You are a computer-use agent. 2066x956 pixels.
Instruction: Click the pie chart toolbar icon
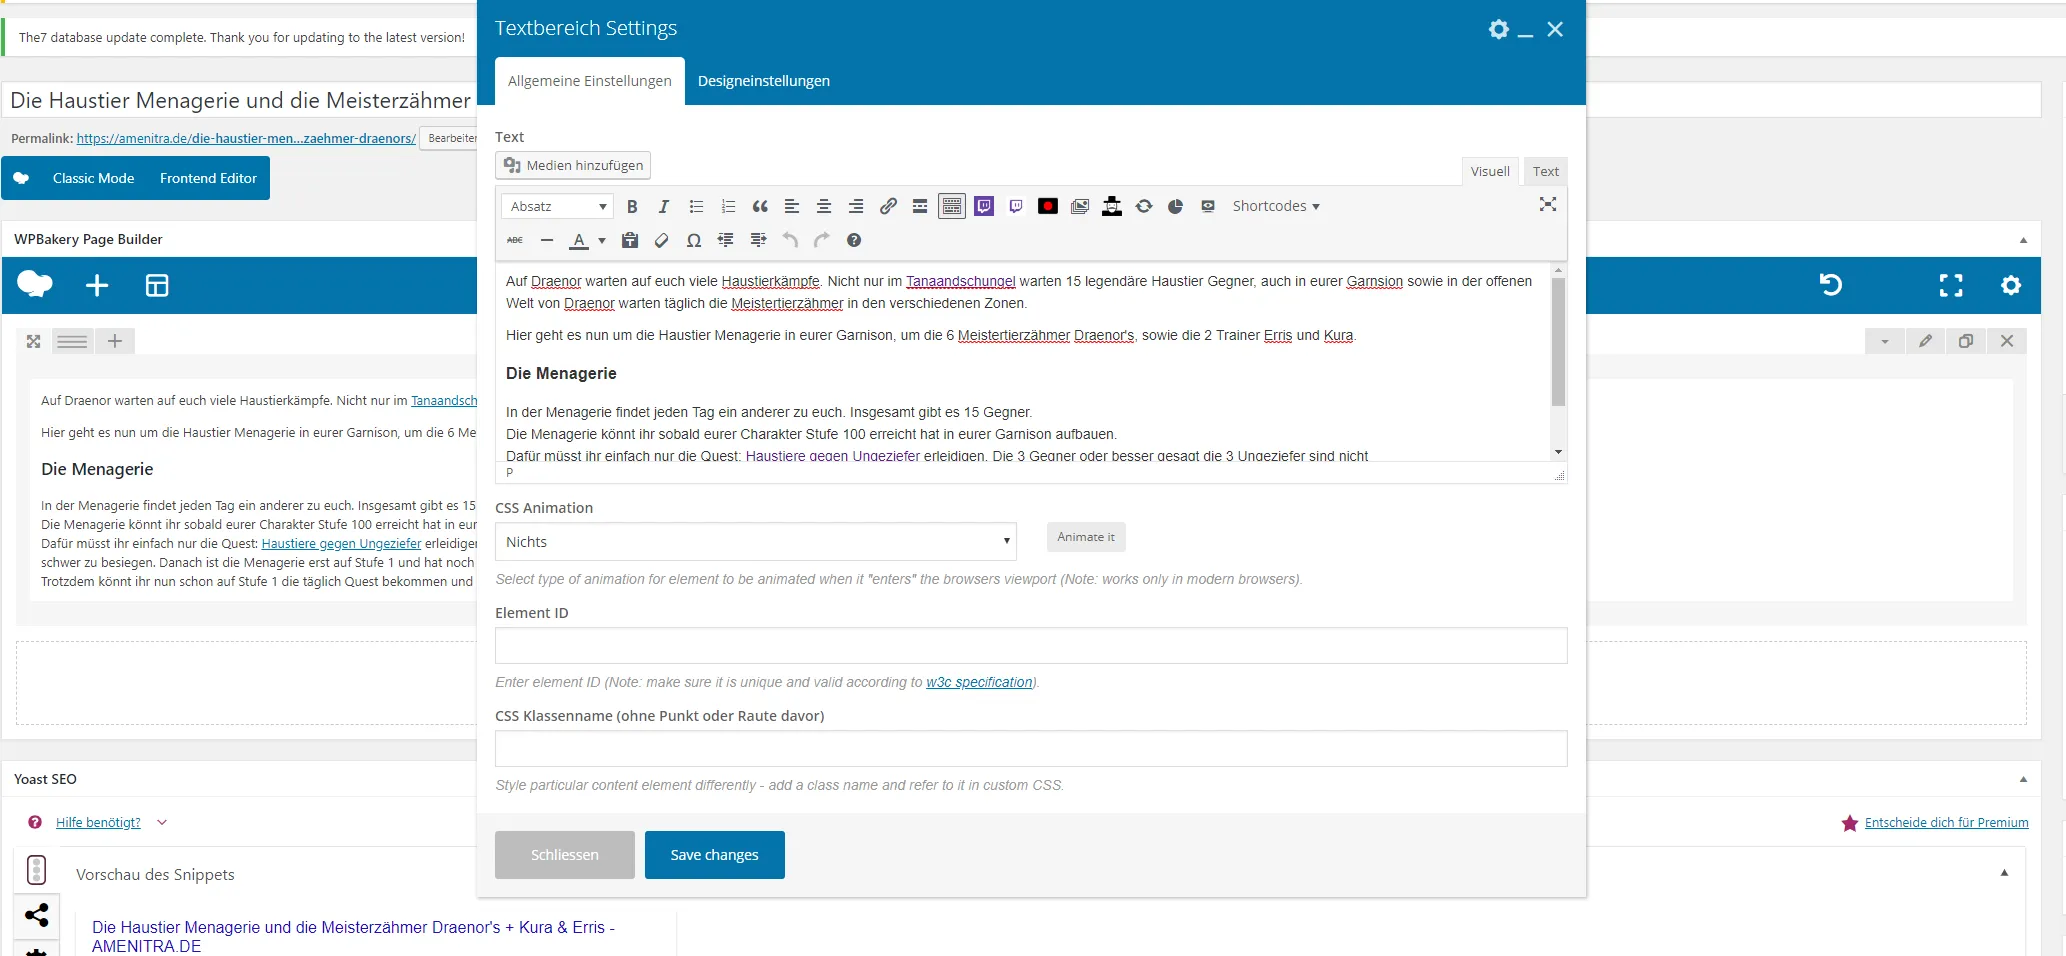coord(1176,206)
